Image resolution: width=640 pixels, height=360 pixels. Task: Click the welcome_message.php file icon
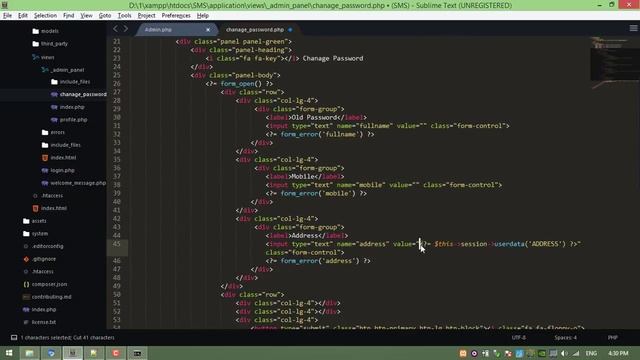pos(45,183)
